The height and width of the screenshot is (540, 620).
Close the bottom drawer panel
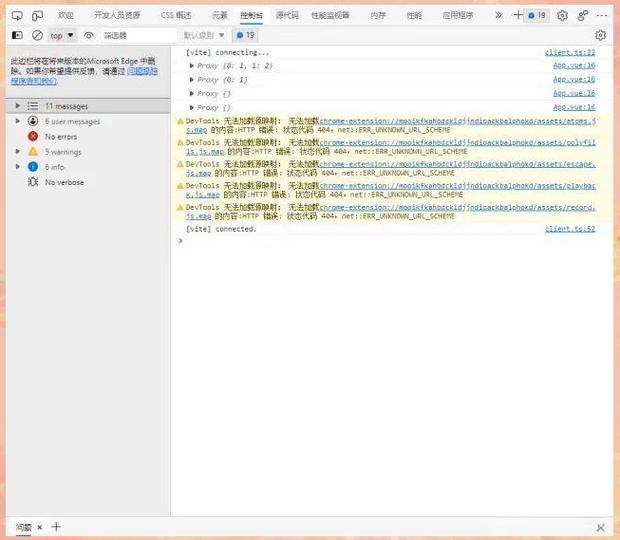[x=600, y=527]
